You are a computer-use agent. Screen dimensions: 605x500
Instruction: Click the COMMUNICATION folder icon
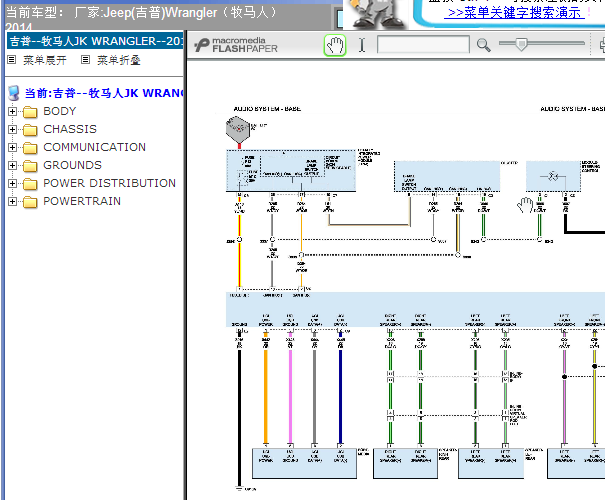click(x=30, y=148)
